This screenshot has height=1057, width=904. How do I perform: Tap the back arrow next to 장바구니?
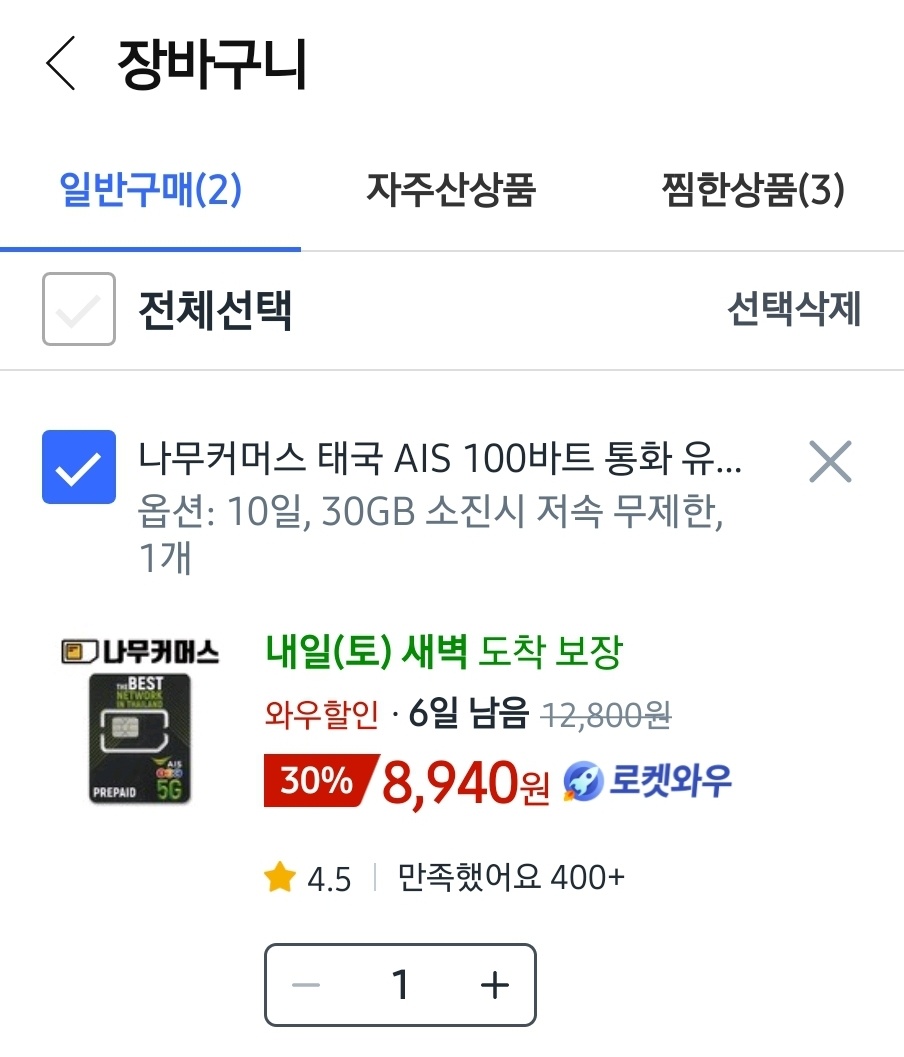[61, 64]
